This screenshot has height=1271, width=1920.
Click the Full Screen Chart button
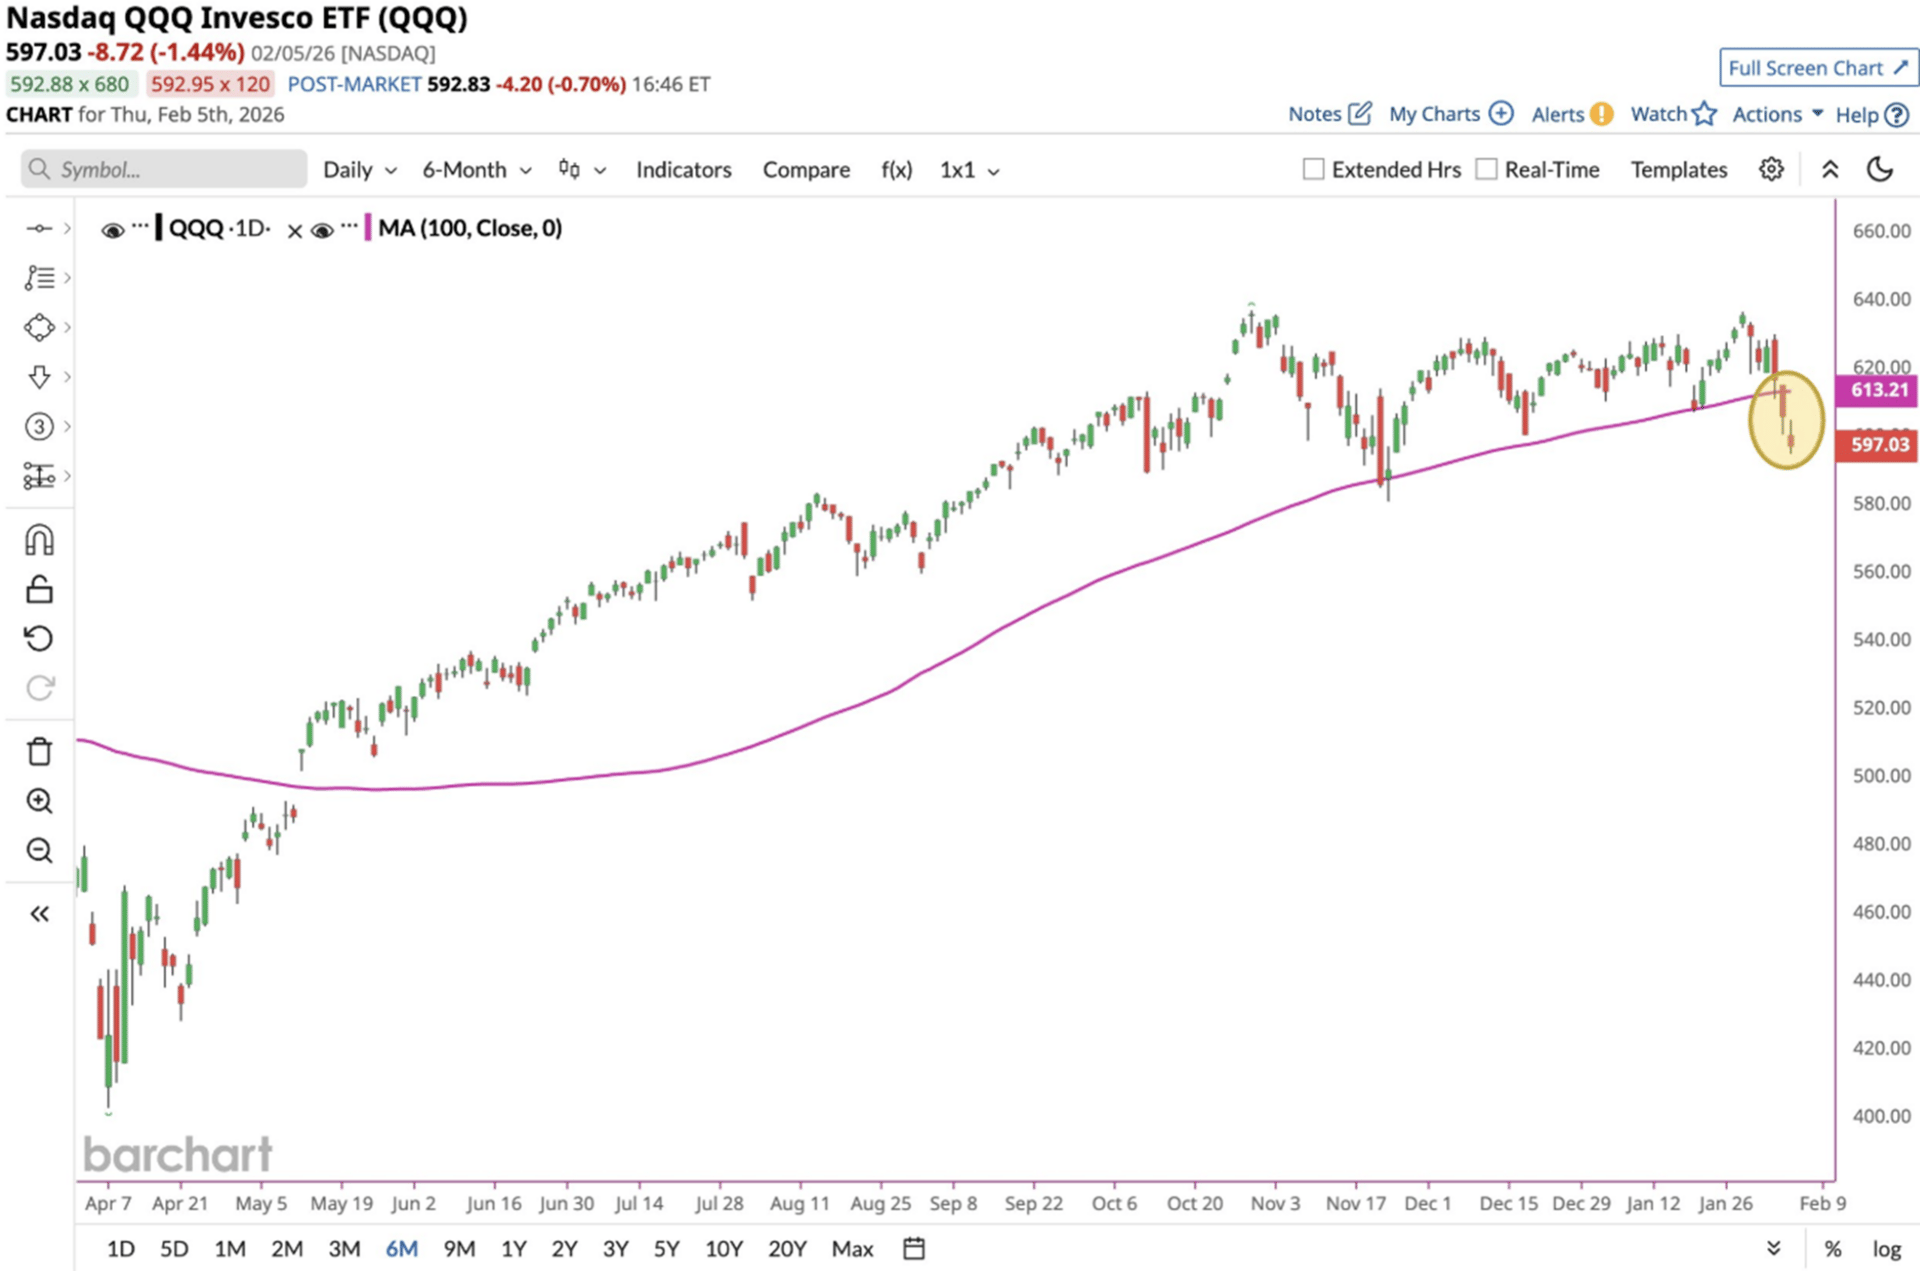(1817, 68)
